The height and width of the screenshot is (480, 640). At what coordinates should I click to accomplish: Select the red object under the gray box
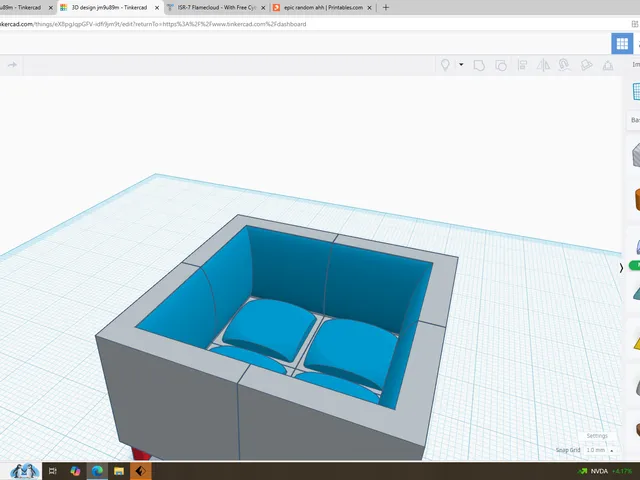coord(141,453)
